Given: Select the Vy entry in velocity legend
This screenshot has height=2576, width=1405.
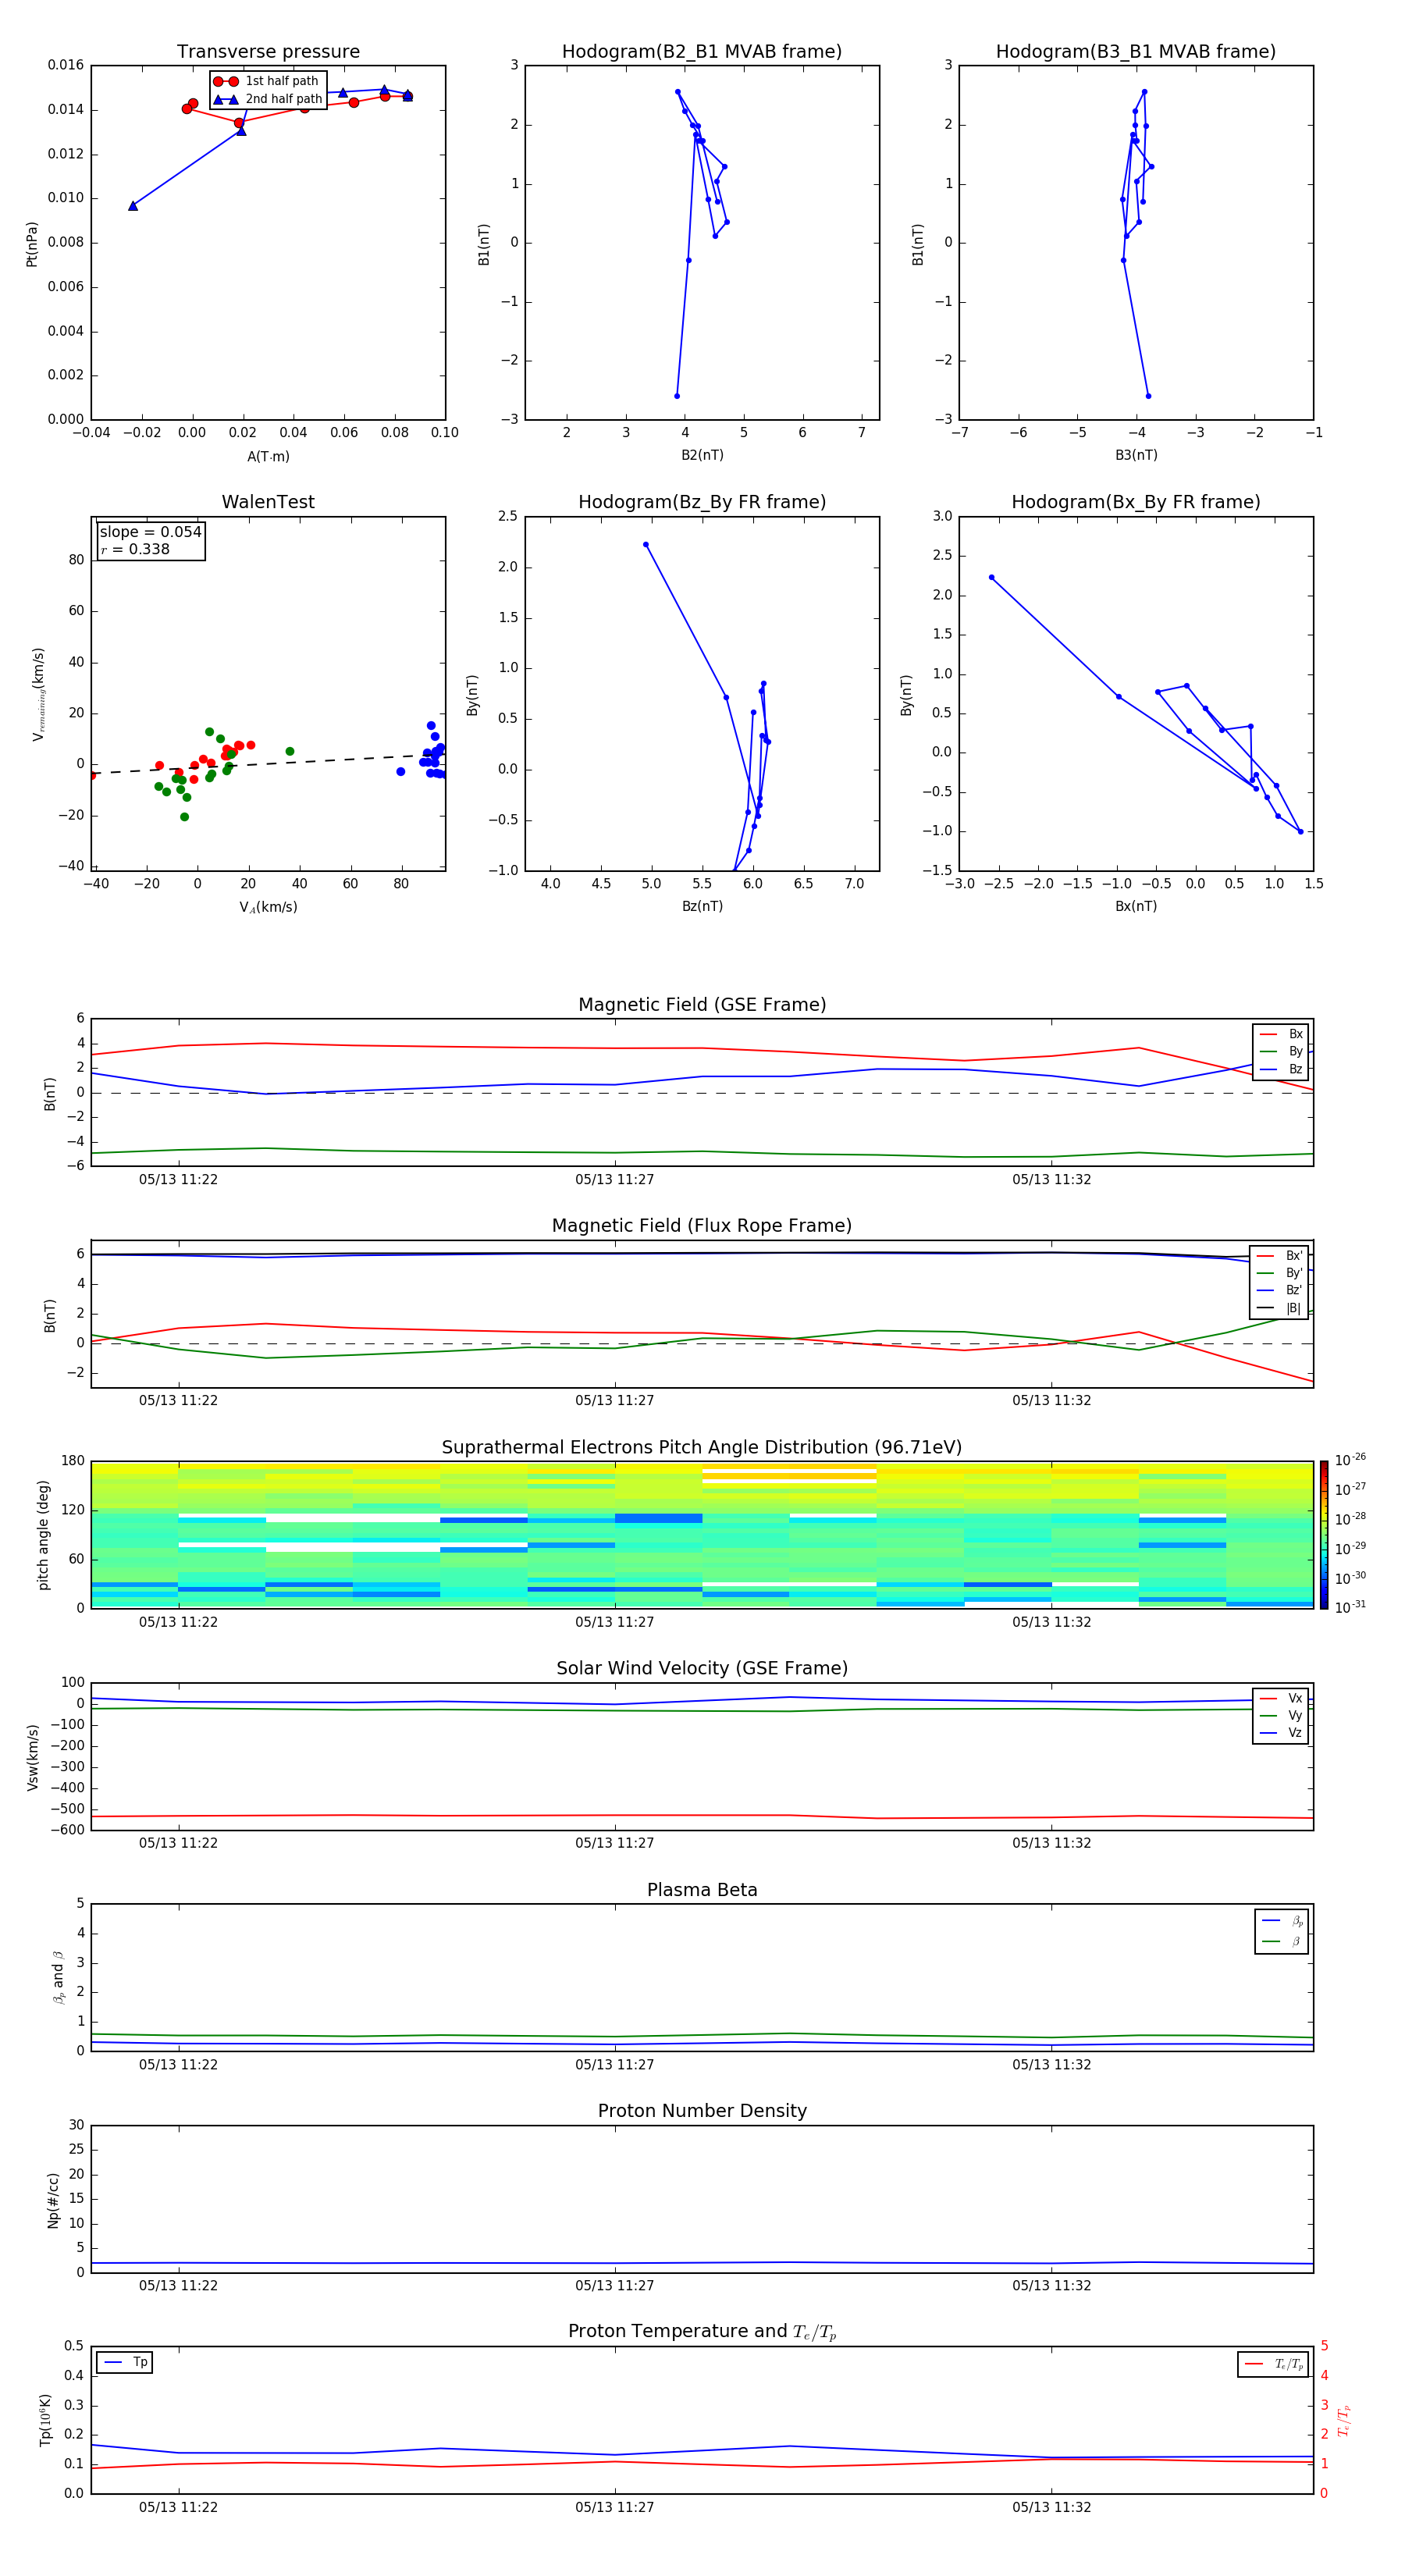Looking at the screenshot, I should pos(1281,1715).
